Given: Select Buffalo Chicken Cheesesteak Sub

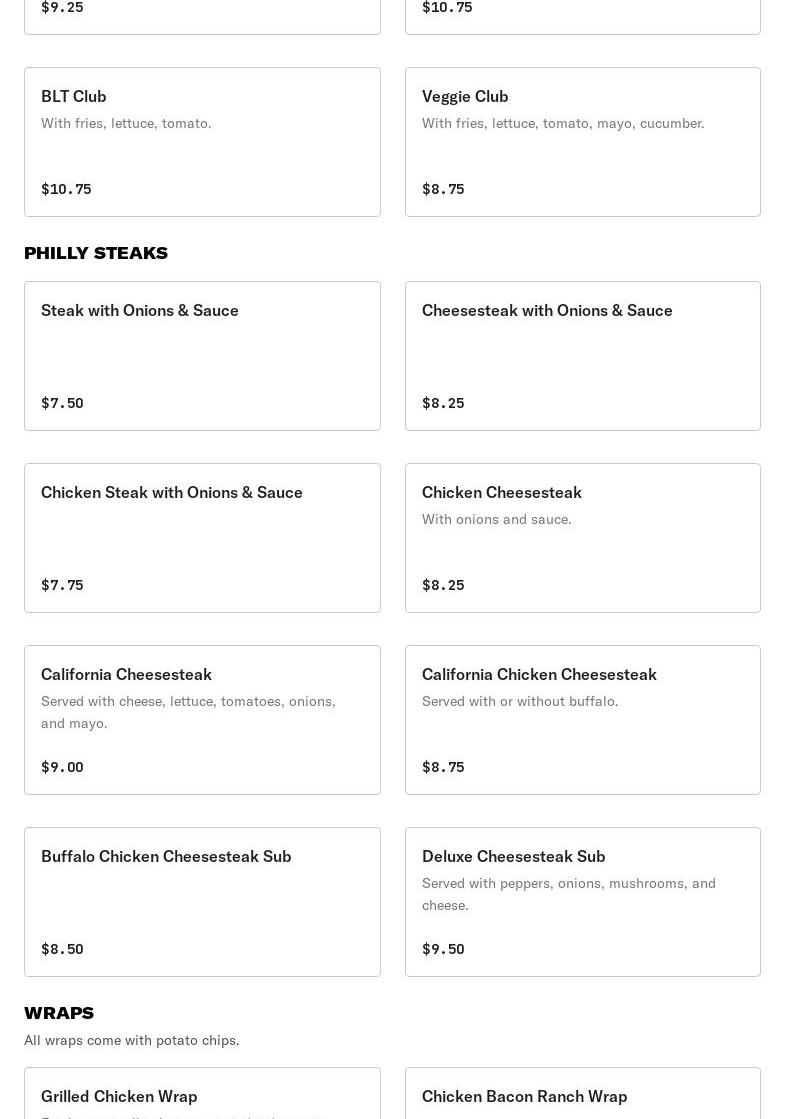Looking at the screenshot, I should tap(202, 902).
